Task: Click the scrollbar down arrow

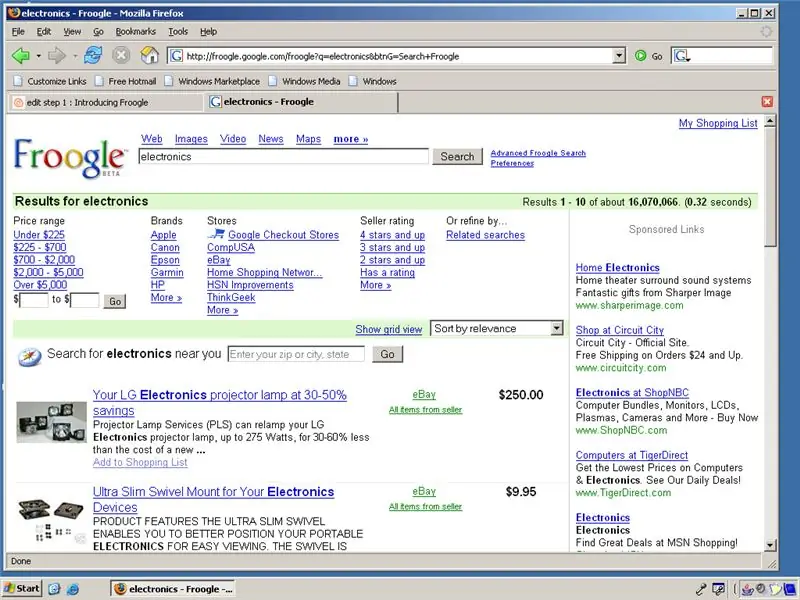Action: click(770, 545)
